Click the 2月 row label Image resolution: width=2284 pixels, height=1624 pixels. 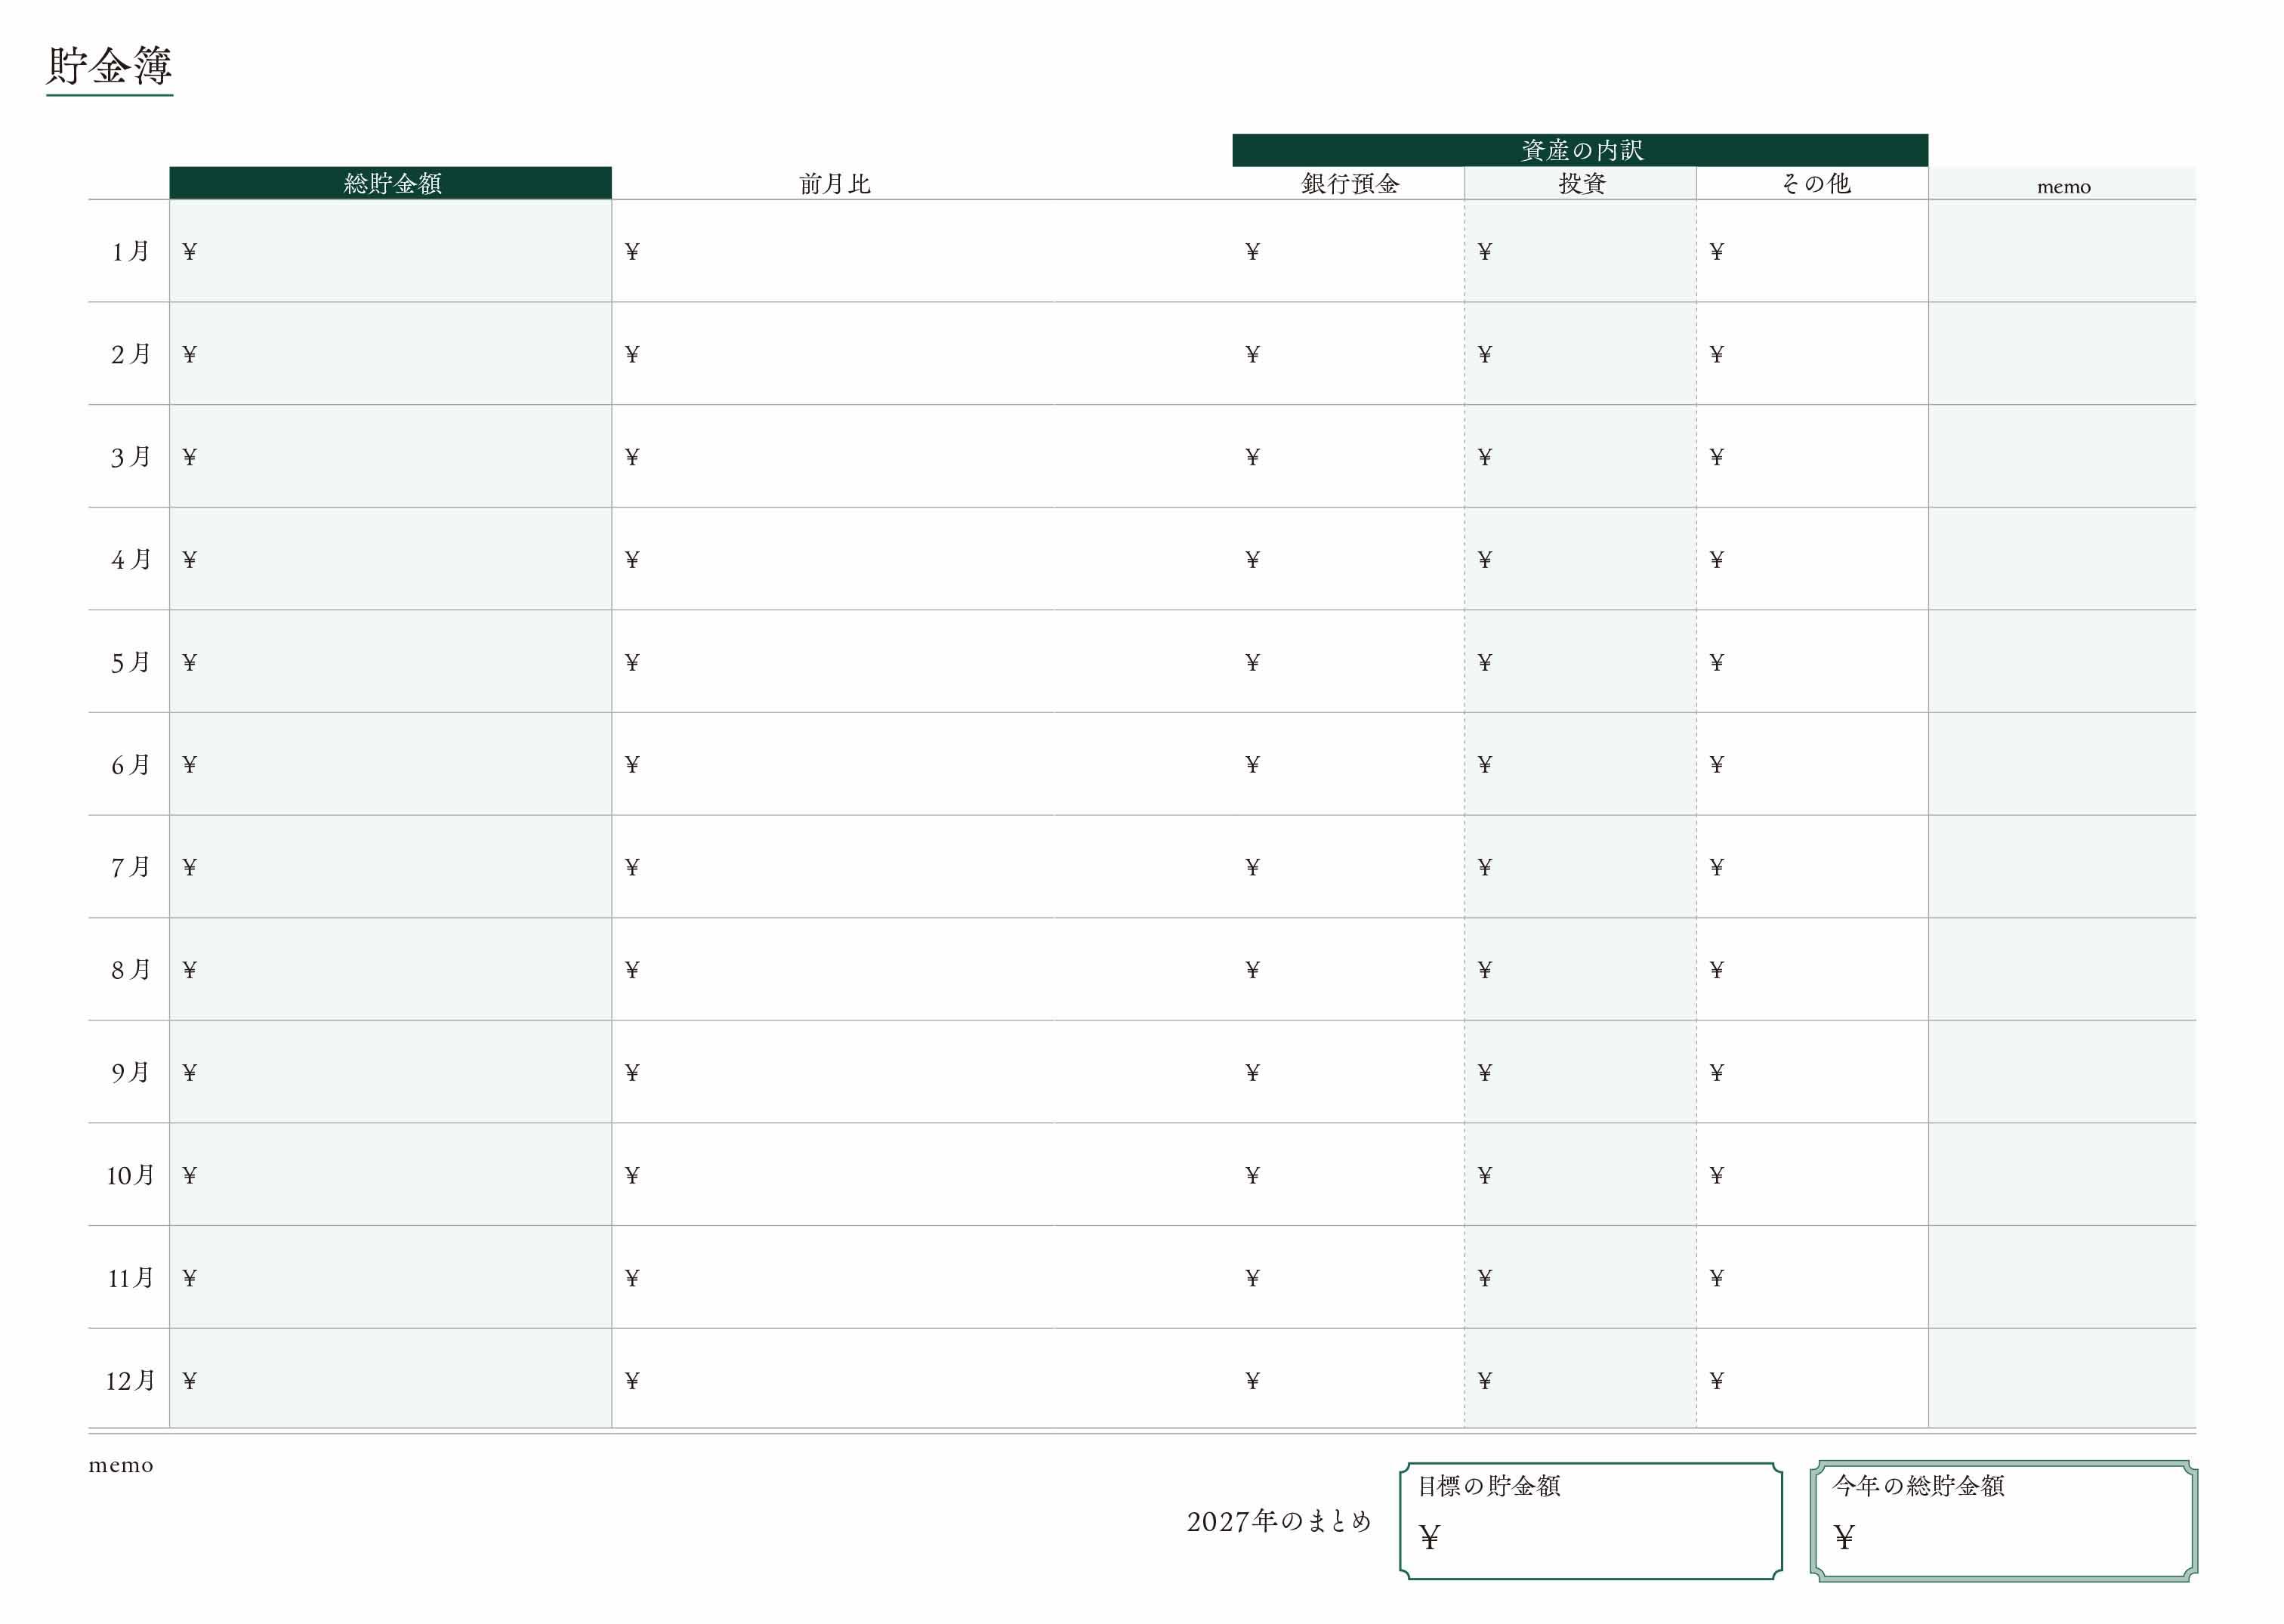point(130,354)
